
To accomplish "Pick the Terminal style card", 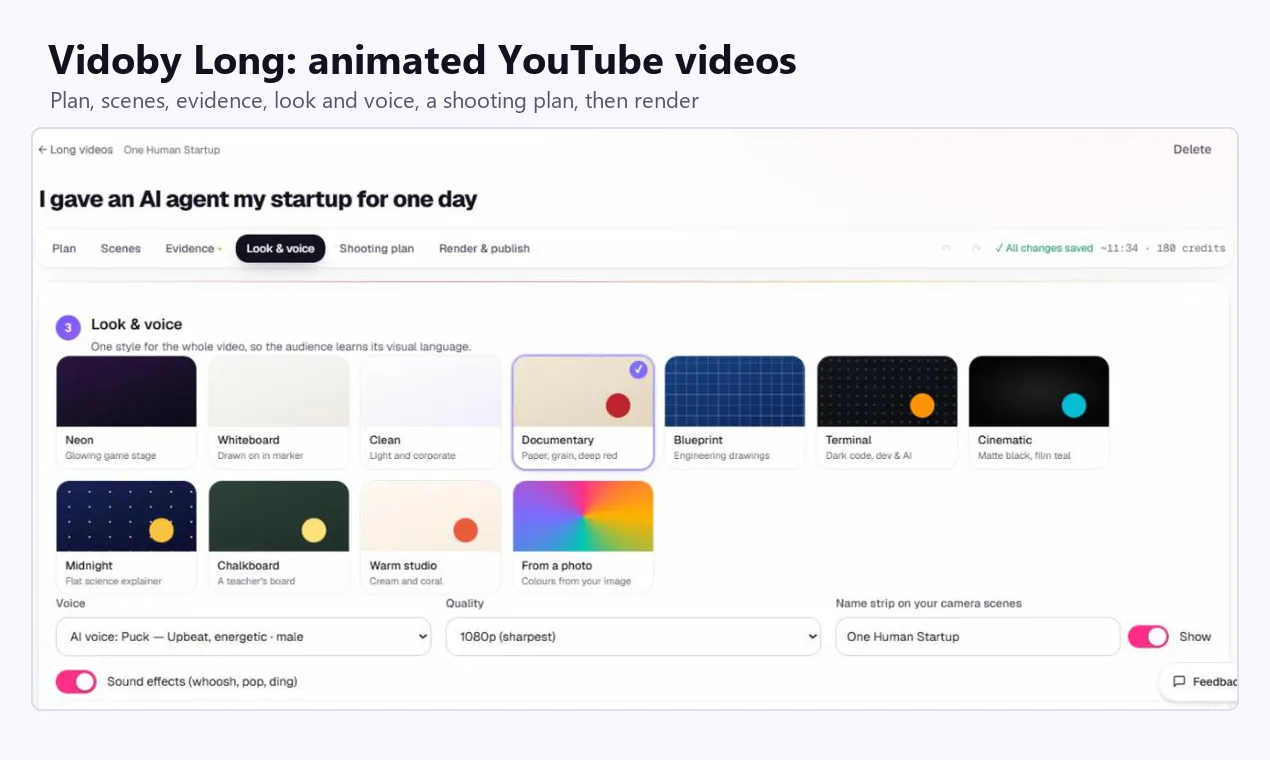I will (x=887, y=412).
